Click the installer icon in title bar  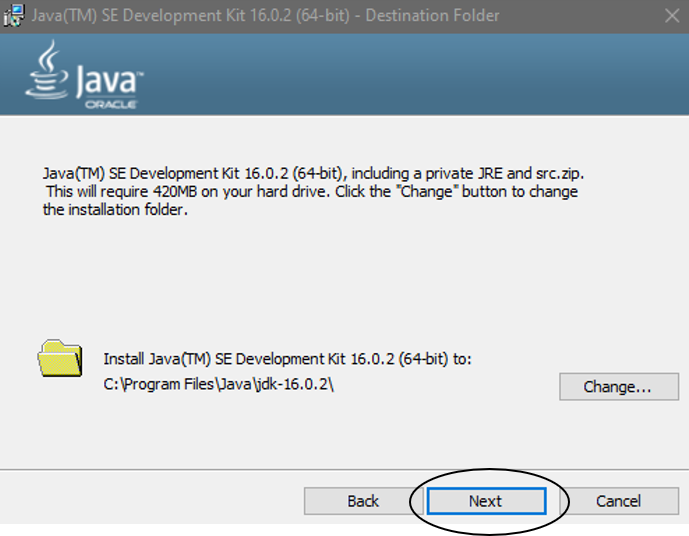tap(14, 16)
